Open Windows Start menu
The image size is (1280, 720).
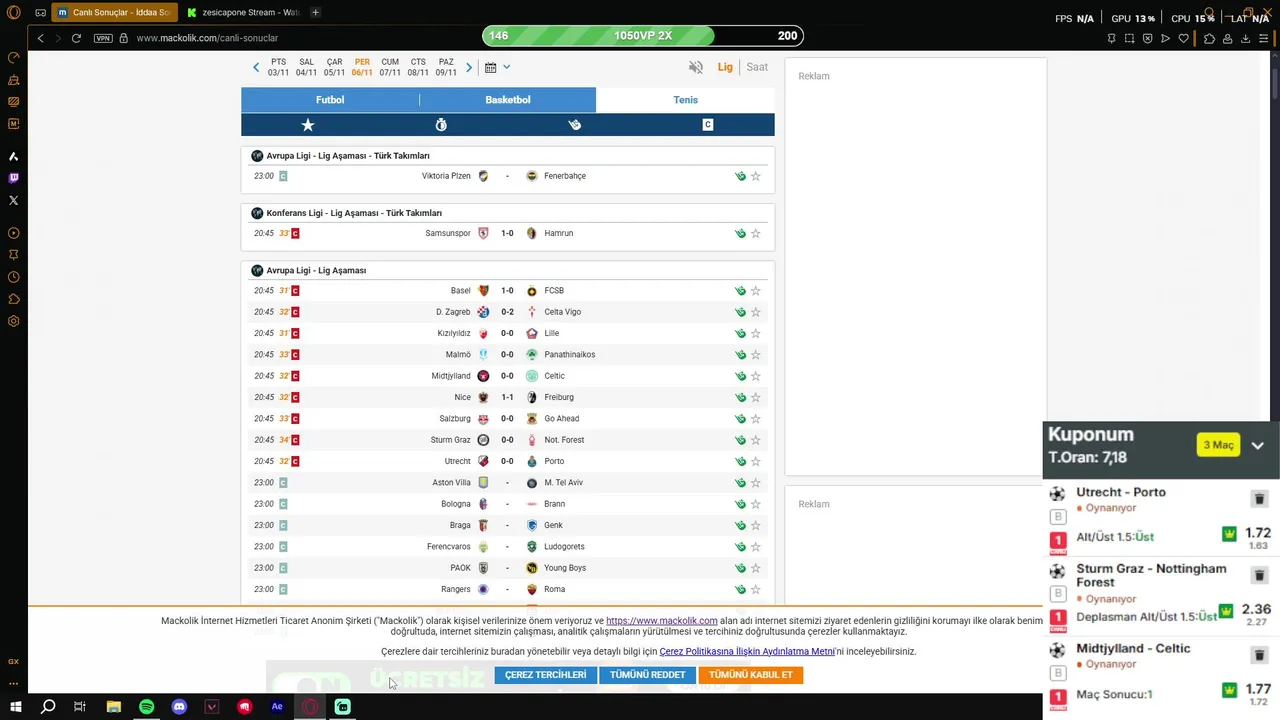point(15,707)
